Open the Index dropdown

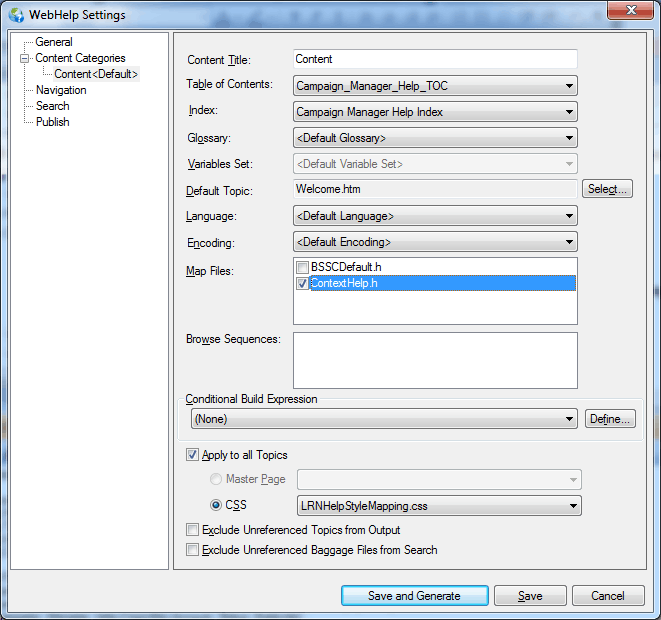tap(435, 112)
